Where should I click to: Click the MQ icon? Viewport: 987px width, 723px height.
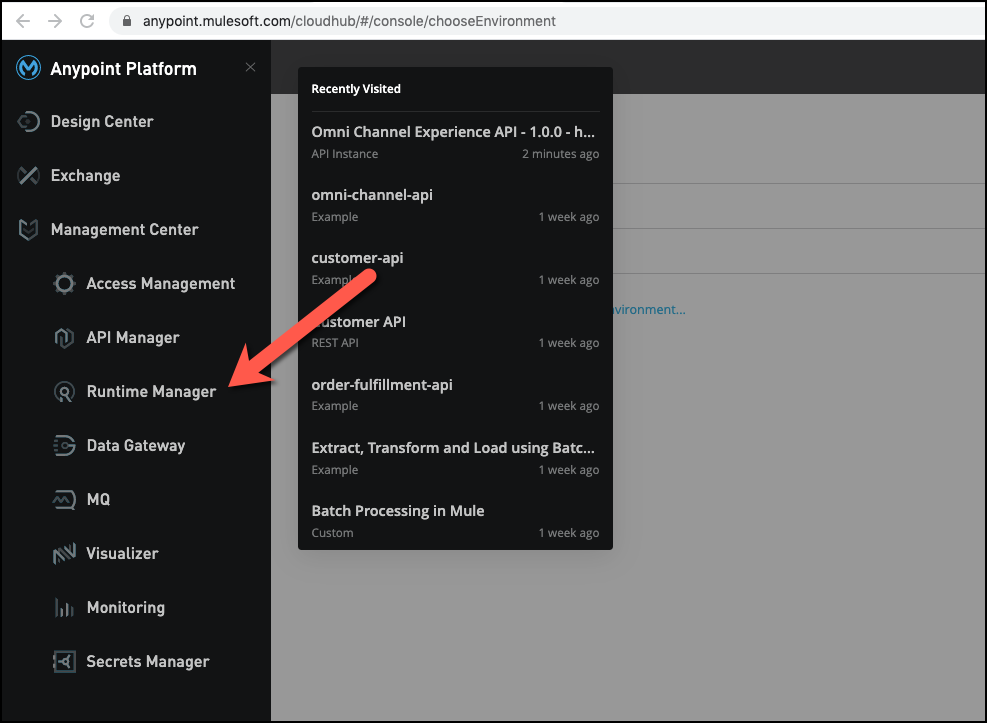(64, 500)
